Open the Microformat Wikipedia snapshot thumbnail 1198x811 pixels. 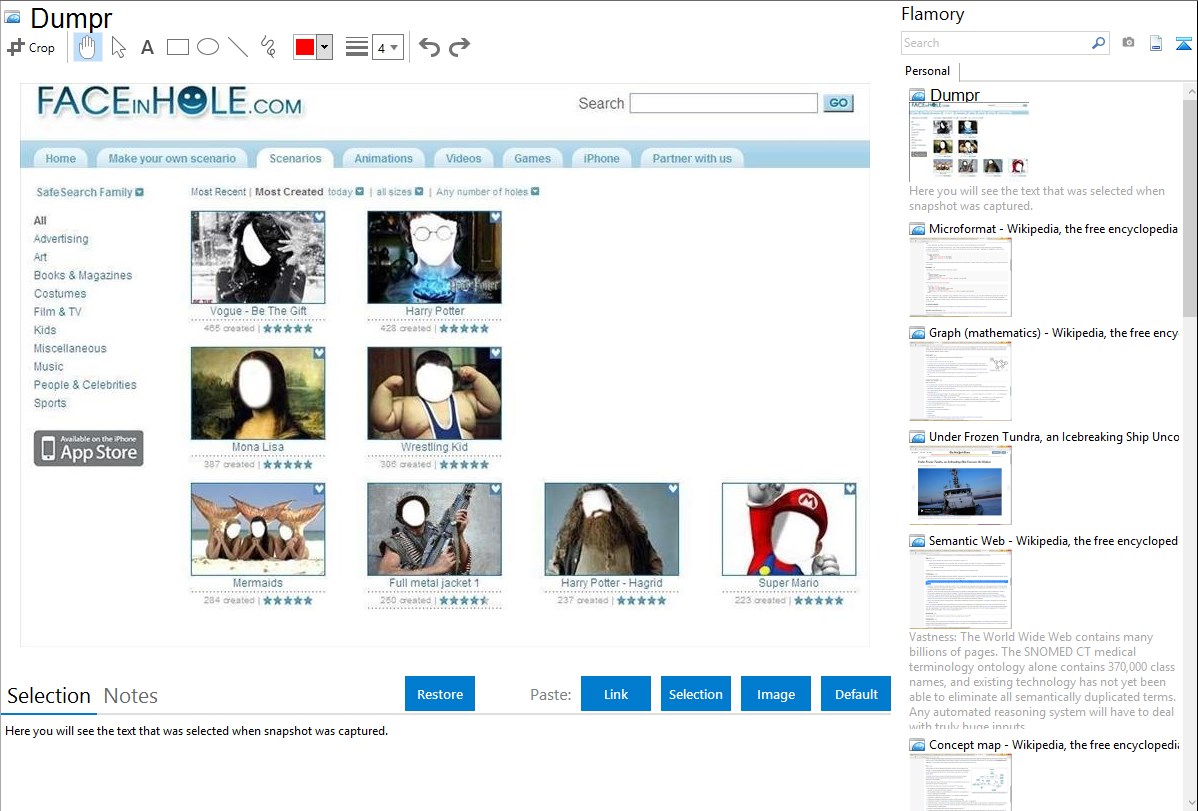960,277
